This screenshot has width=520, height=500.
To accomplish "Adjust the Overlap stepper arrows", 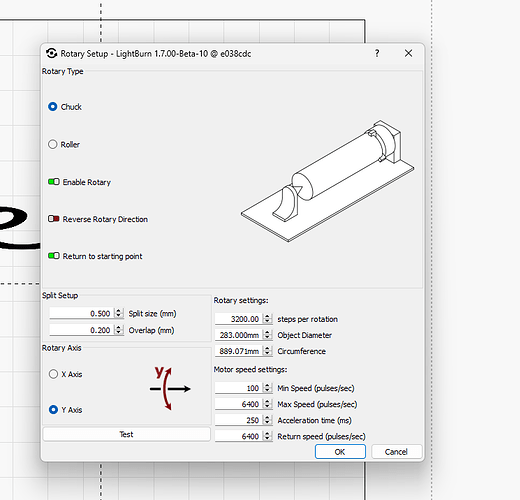I will pyautogui.click(x=119, y=330).
